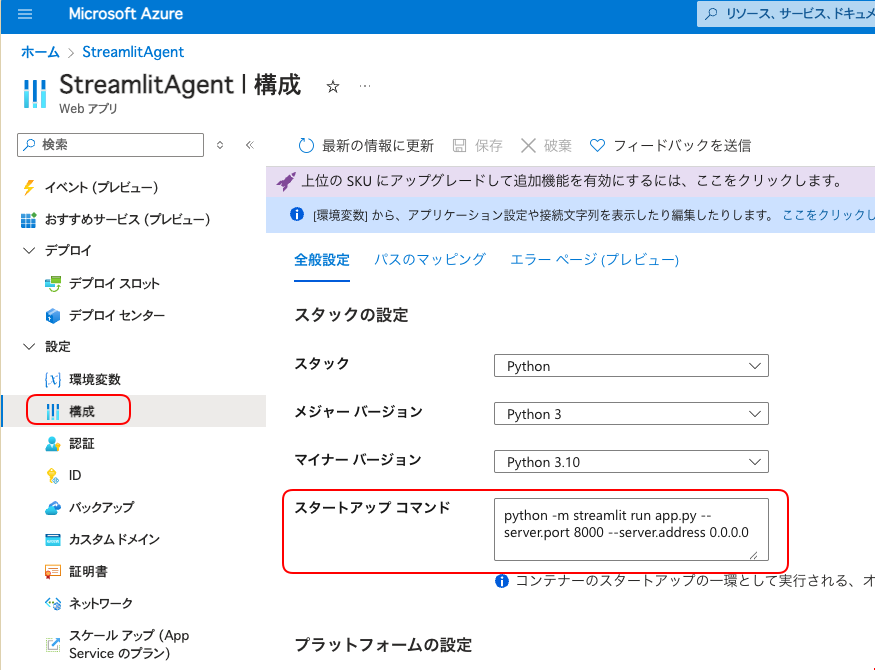This screenshot has height=670, width=875.
Task: Open the more options ellipsis by the title
Action: tap(365, 86)
